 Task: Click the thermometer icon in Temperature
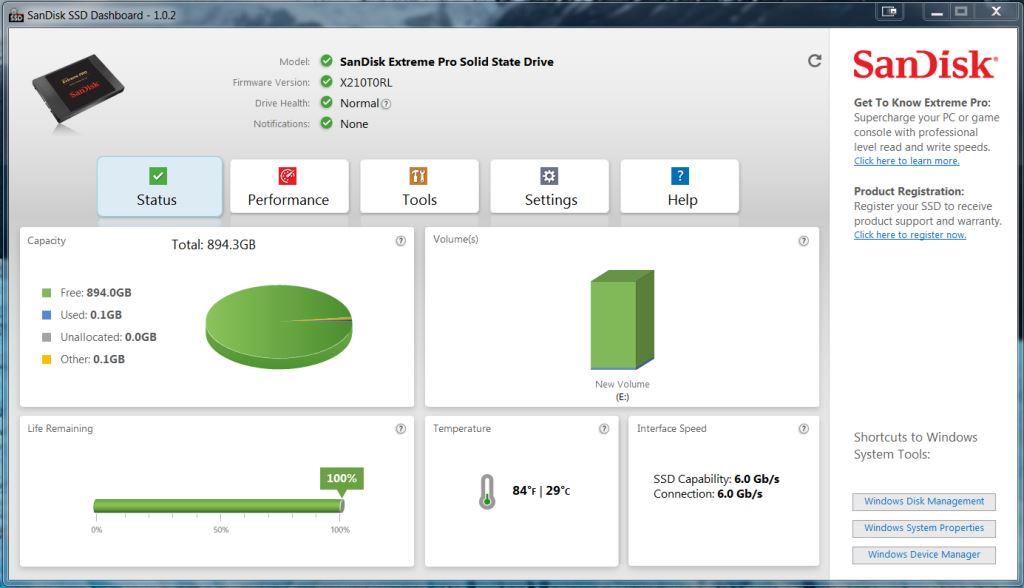coord(487,492)
